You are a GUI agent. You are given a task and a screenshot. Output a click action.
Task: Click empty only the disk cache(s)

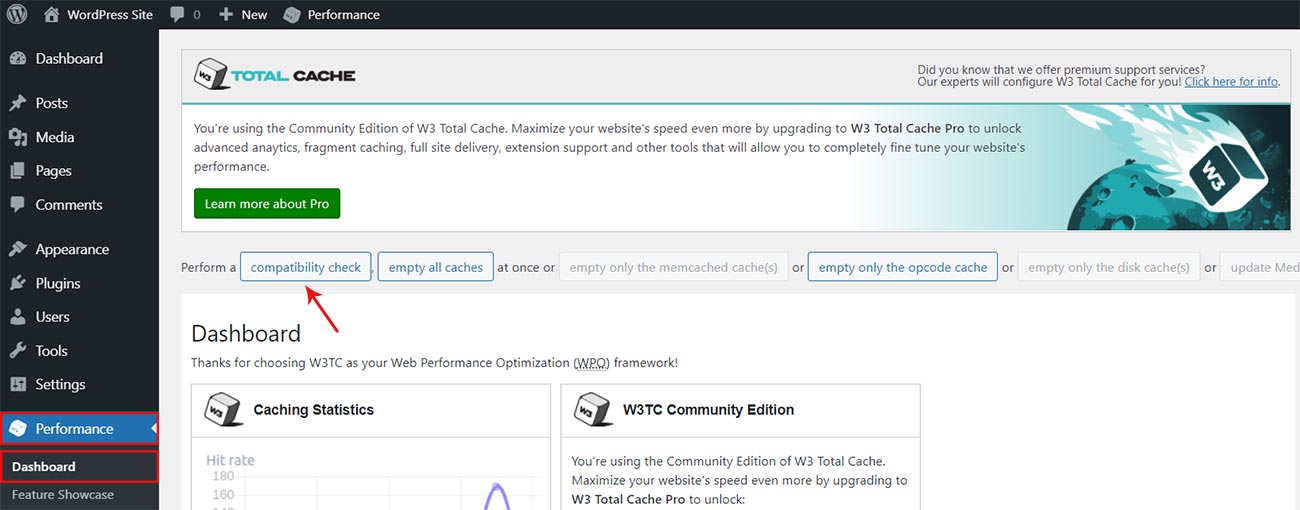pyautogui.click(x=1109, y=267)
